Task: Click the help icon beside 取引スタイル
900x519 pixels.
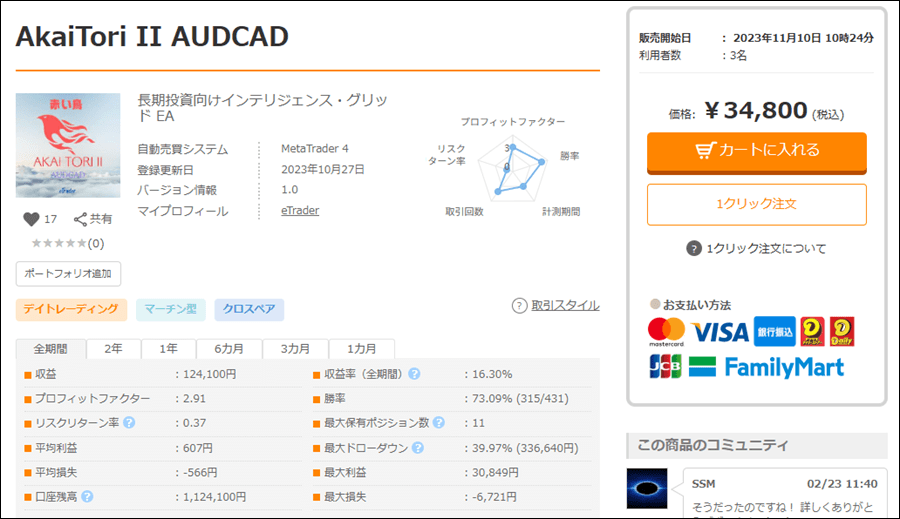Action: tap(519, 306)
